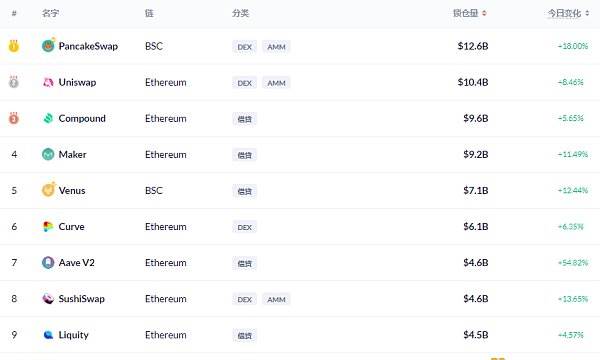
Task: Sort by 锁仓量 column arrows
Action: click(x=484, y=13)
